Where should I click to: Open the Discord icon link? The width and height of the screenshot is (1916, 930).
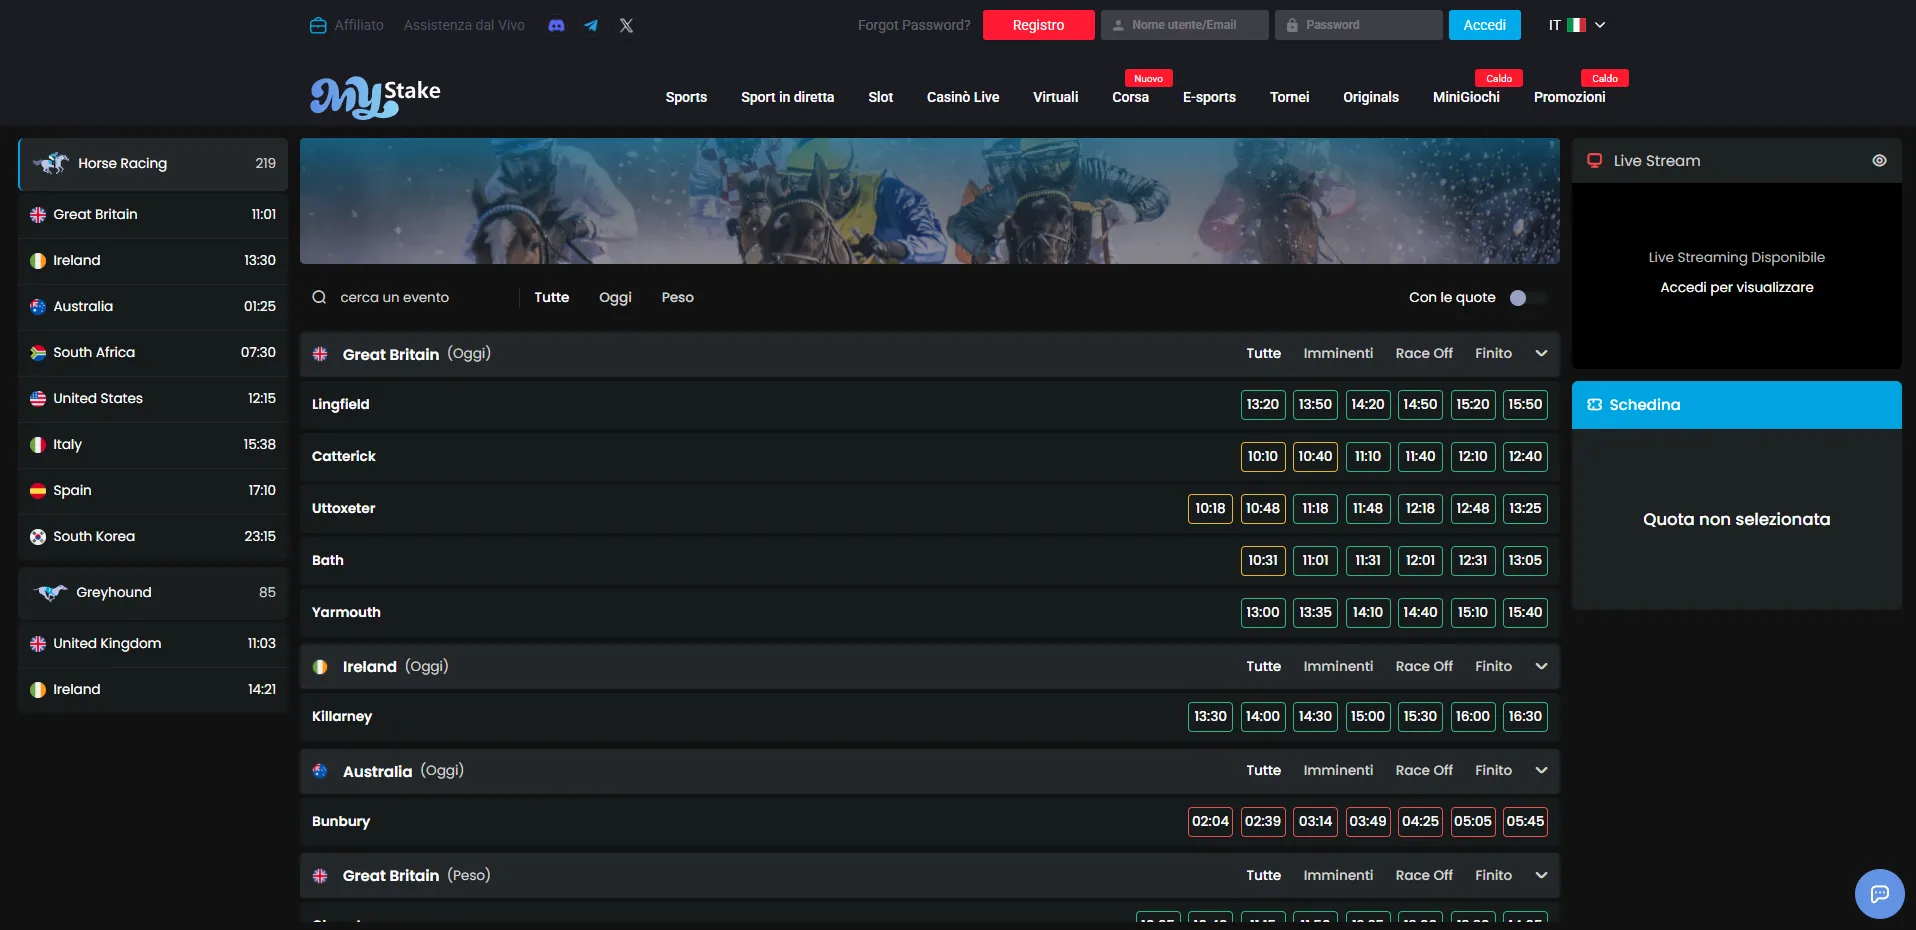[x=557, y=25]
